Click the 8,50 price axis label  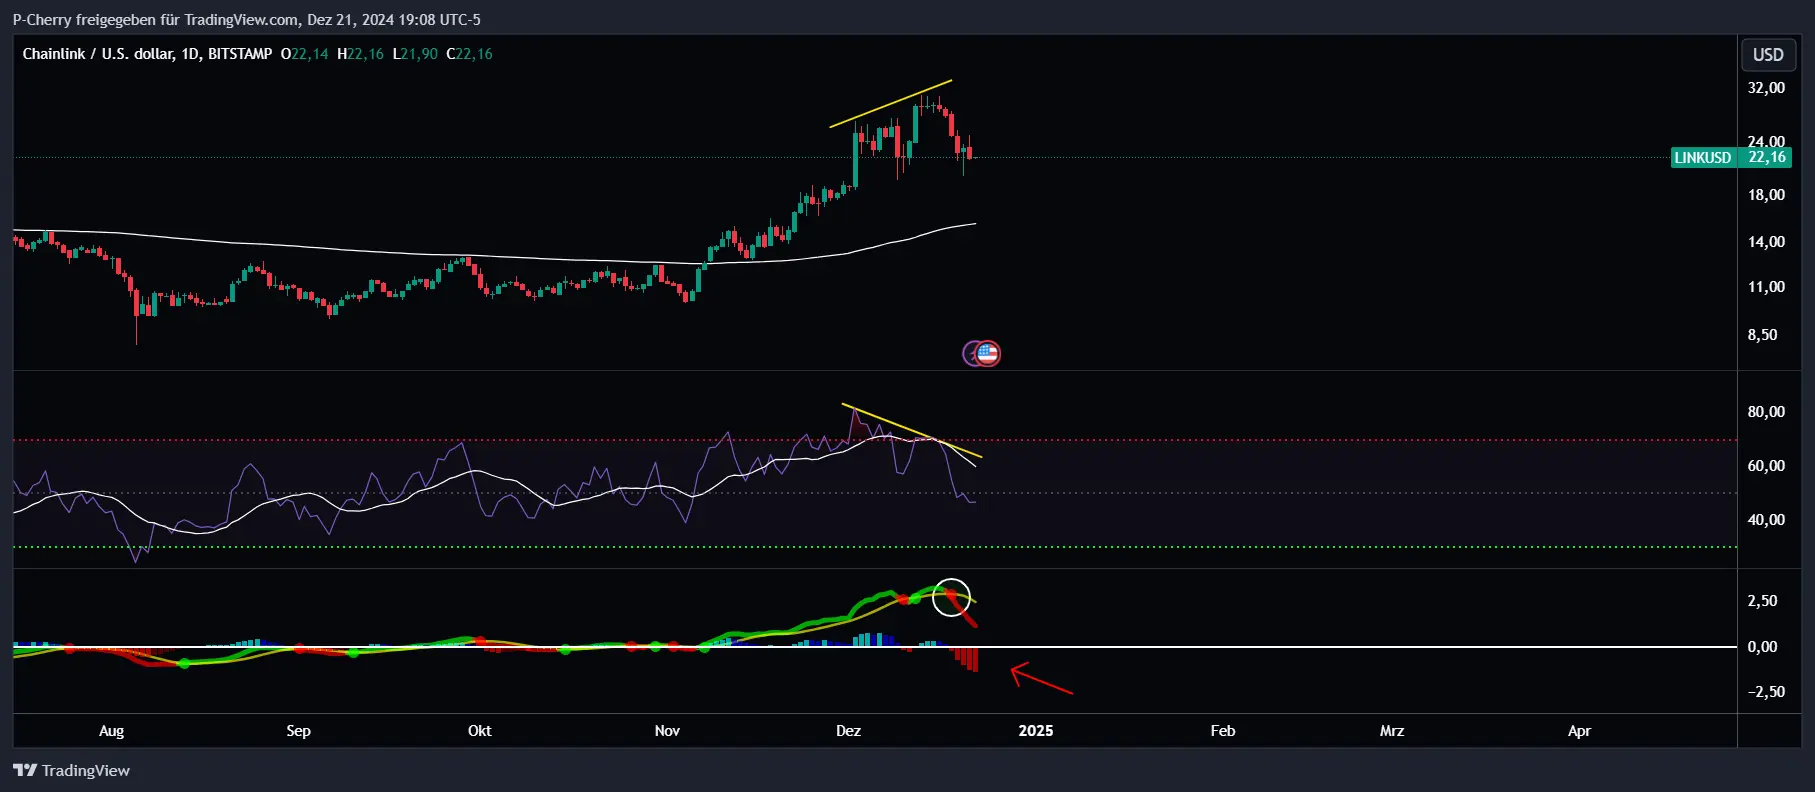click(1762, 335)
